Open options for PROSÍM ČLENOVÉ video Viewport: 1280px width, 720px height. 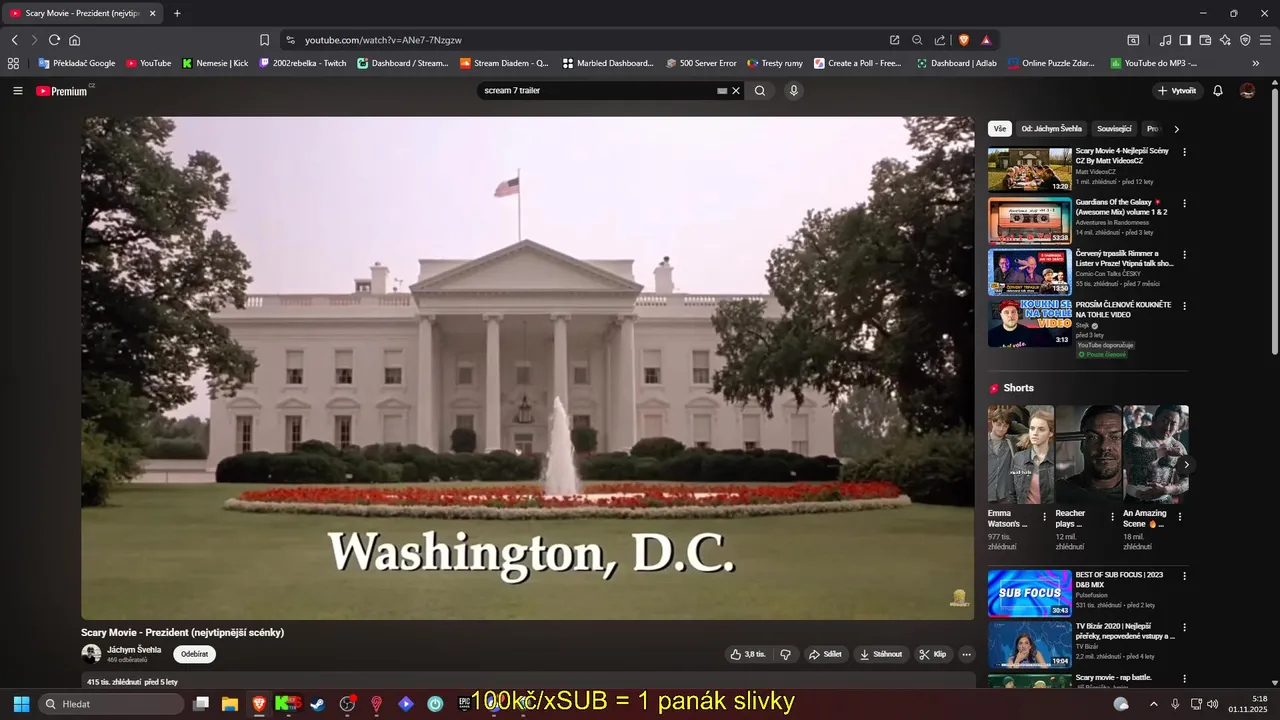(x=1185, y=306)
